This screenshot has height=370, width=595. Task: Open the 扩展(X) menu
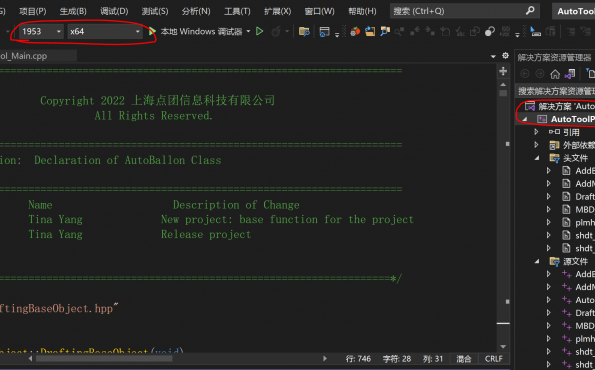point(278,11)
